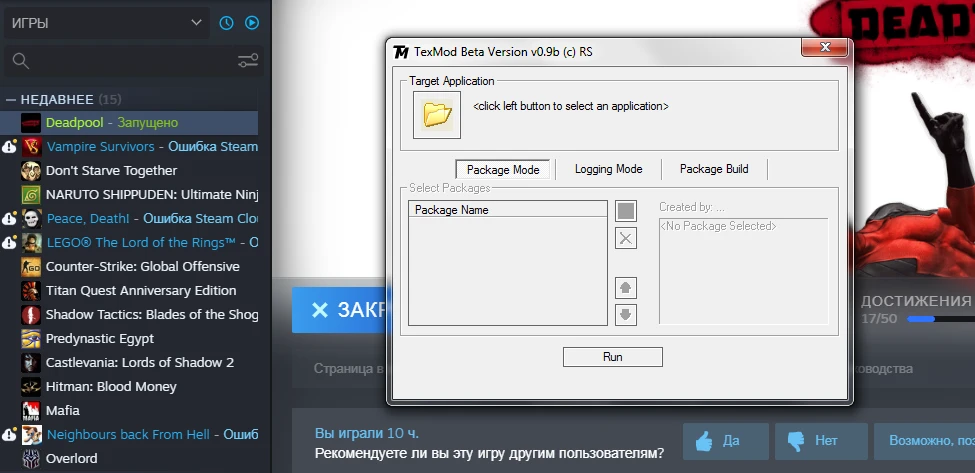This screenshot has width=975, height=473.
Task: Select Shadow Tactics: Blades of the Shogun
Action: 129,315
